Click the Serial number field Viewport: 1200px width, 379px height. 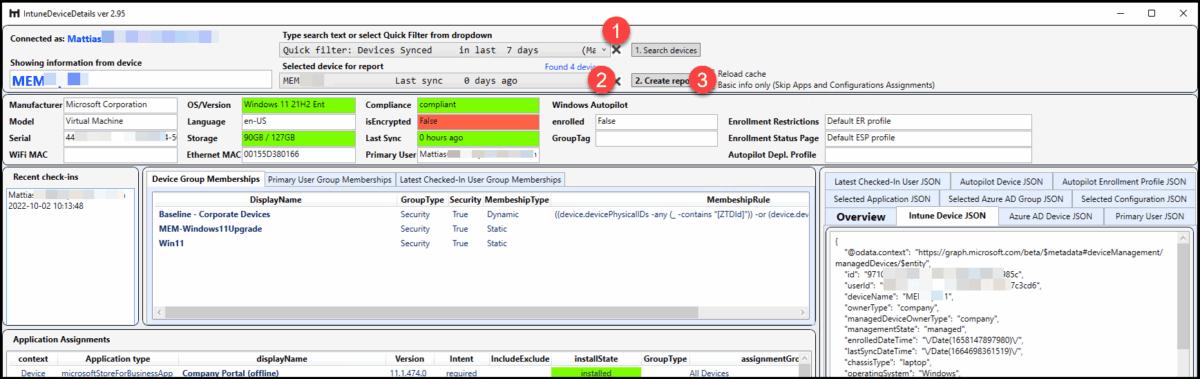click(121, 138)
